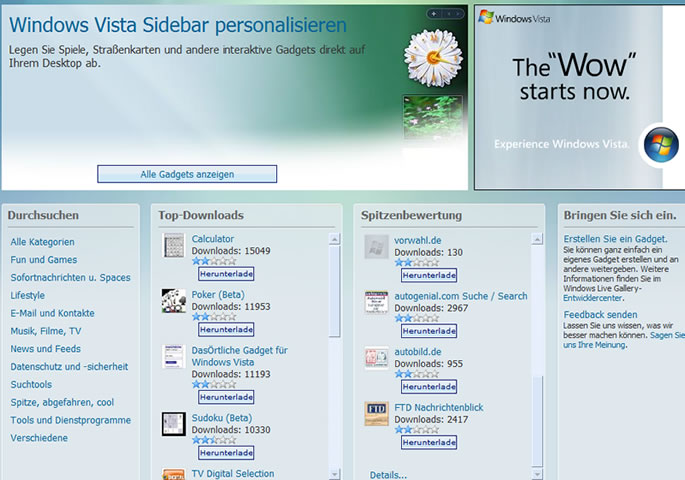Image resolution: width=685 pixels, height=480 pixels.
Task: Open the Calculator gadget link
Action: point(213,239)
